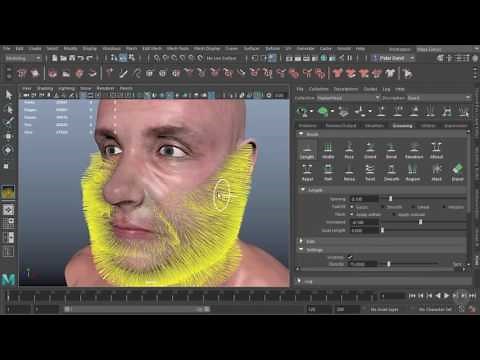Choose the Paint selection tool in toolbox

(9, 122)
